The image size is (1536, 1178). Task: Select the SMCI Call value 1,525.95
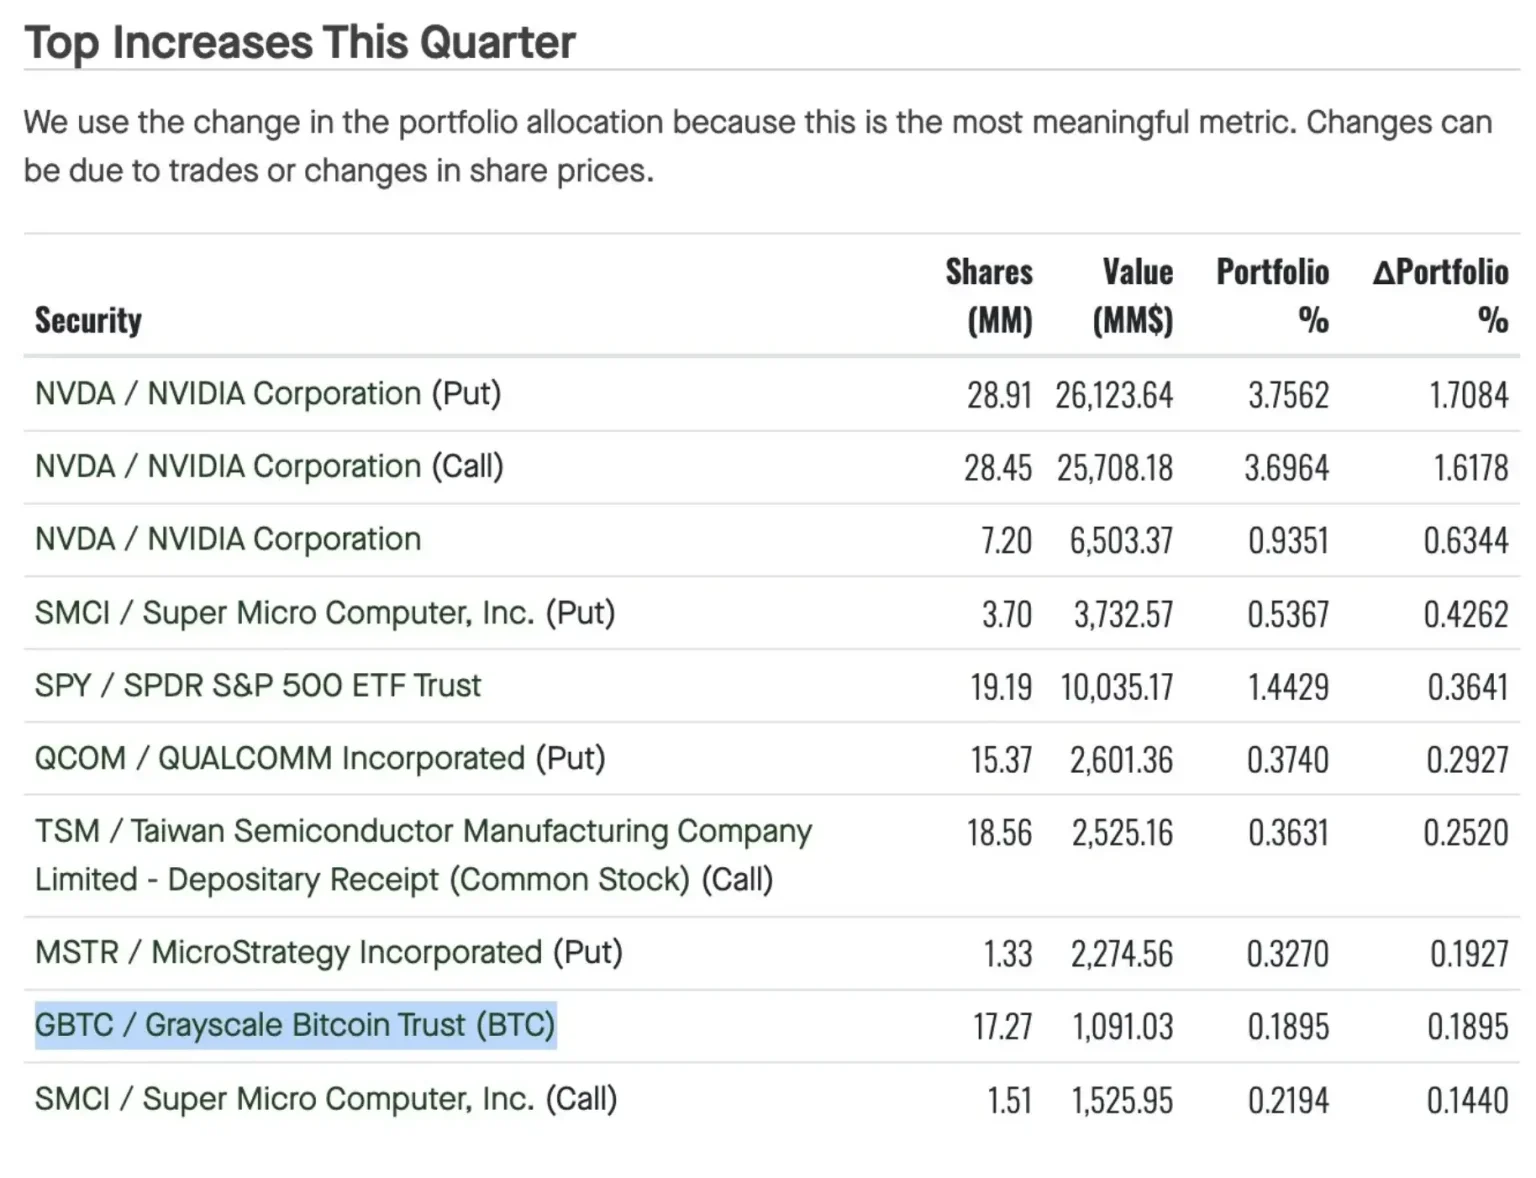[x=1122, y=1100]
